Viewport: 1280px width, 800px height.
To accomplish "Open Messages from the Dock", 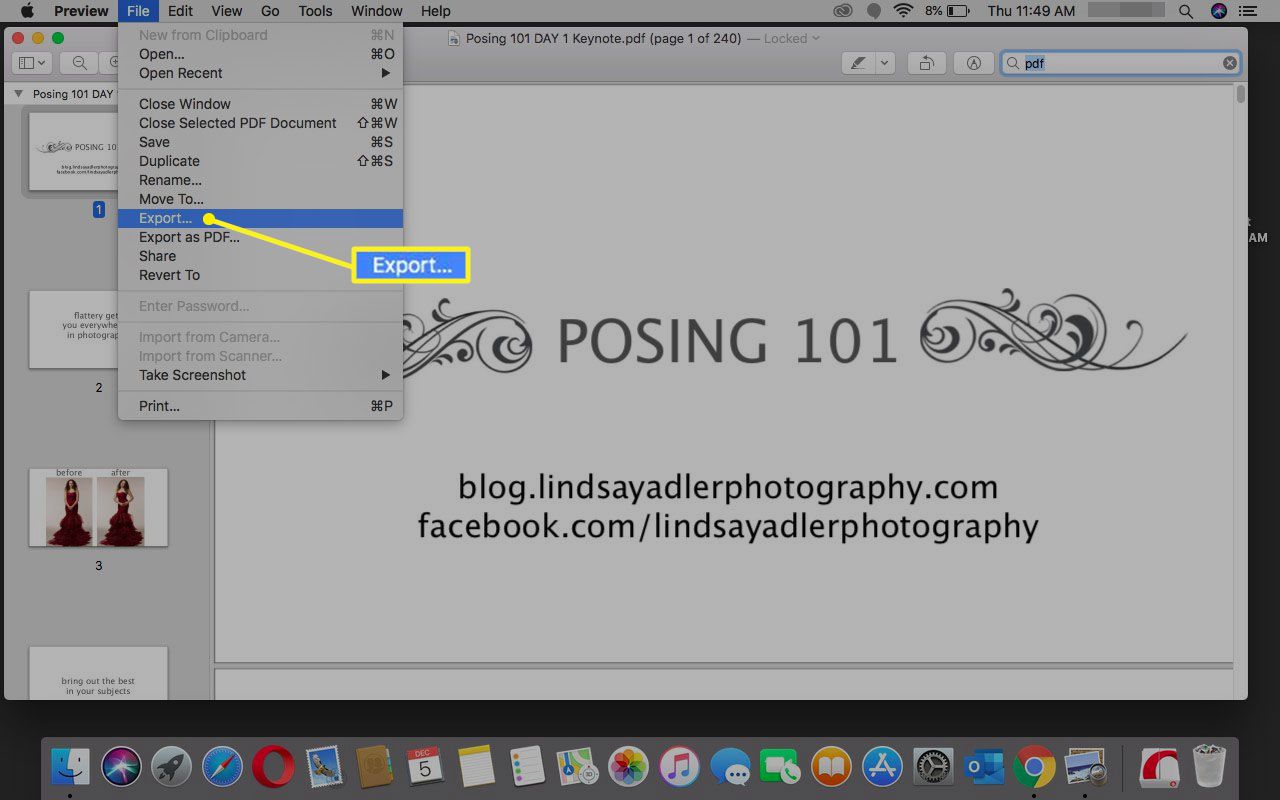I will pos(730,768).
